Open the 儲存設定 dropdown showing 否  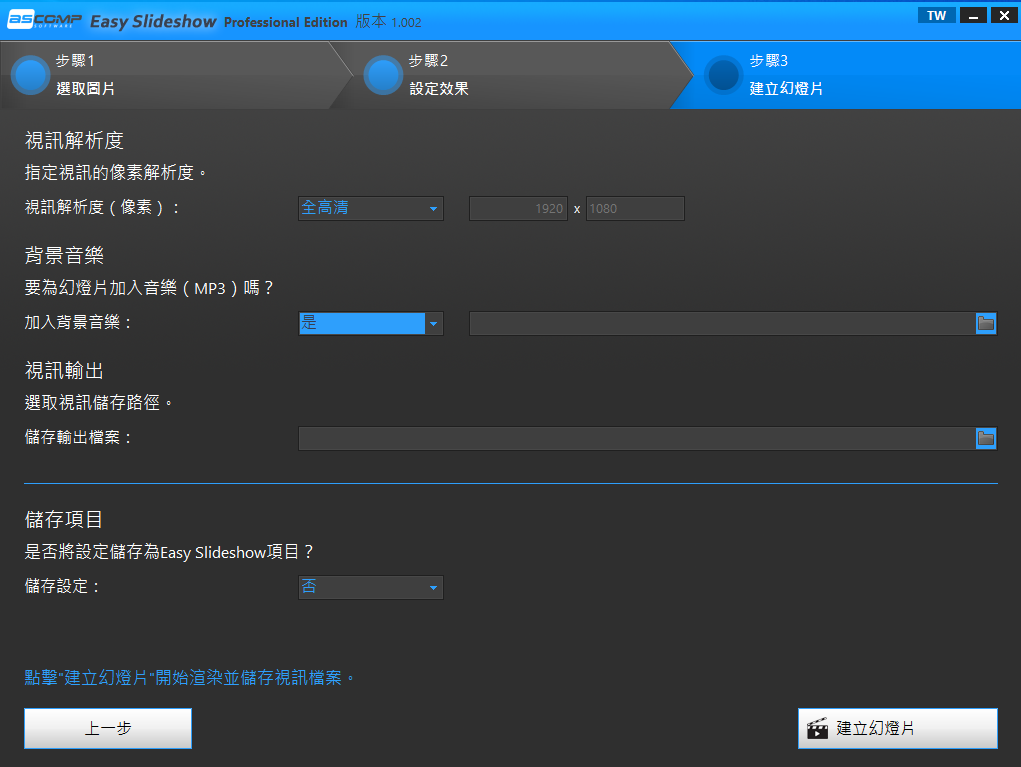tap(371, 587)
